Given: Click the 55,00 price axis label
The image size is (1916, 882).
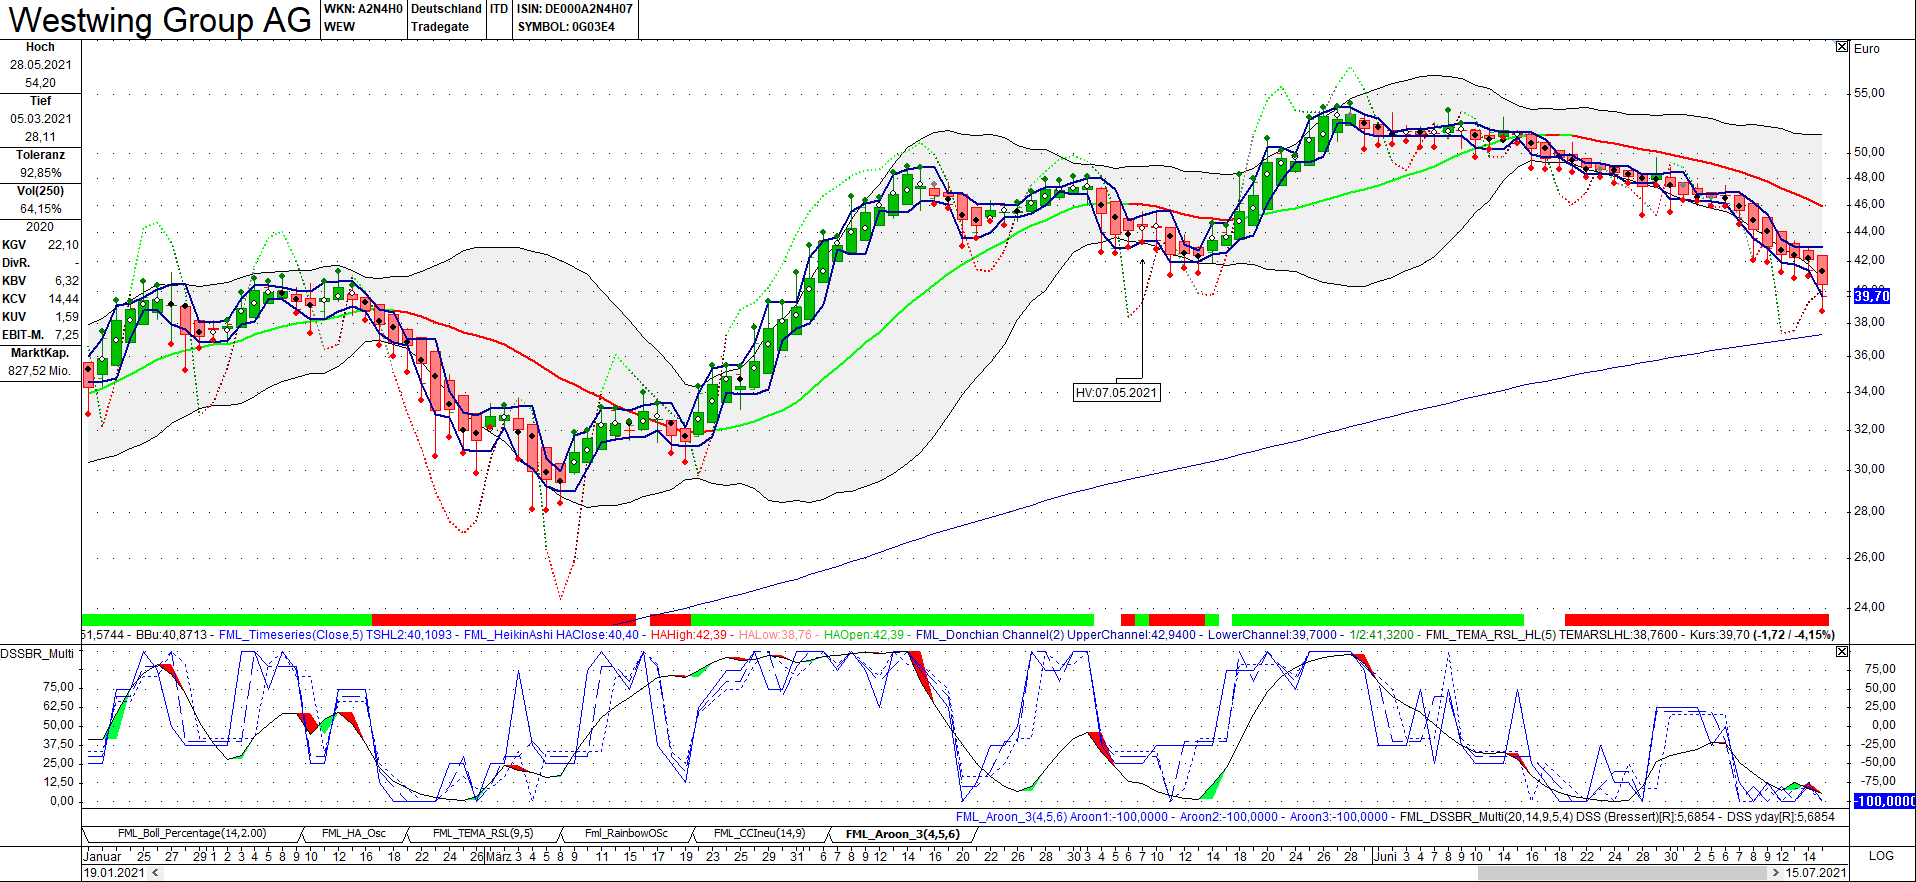Looking at the screenshot, I should pyautogui.click(x=1869, y=93).
